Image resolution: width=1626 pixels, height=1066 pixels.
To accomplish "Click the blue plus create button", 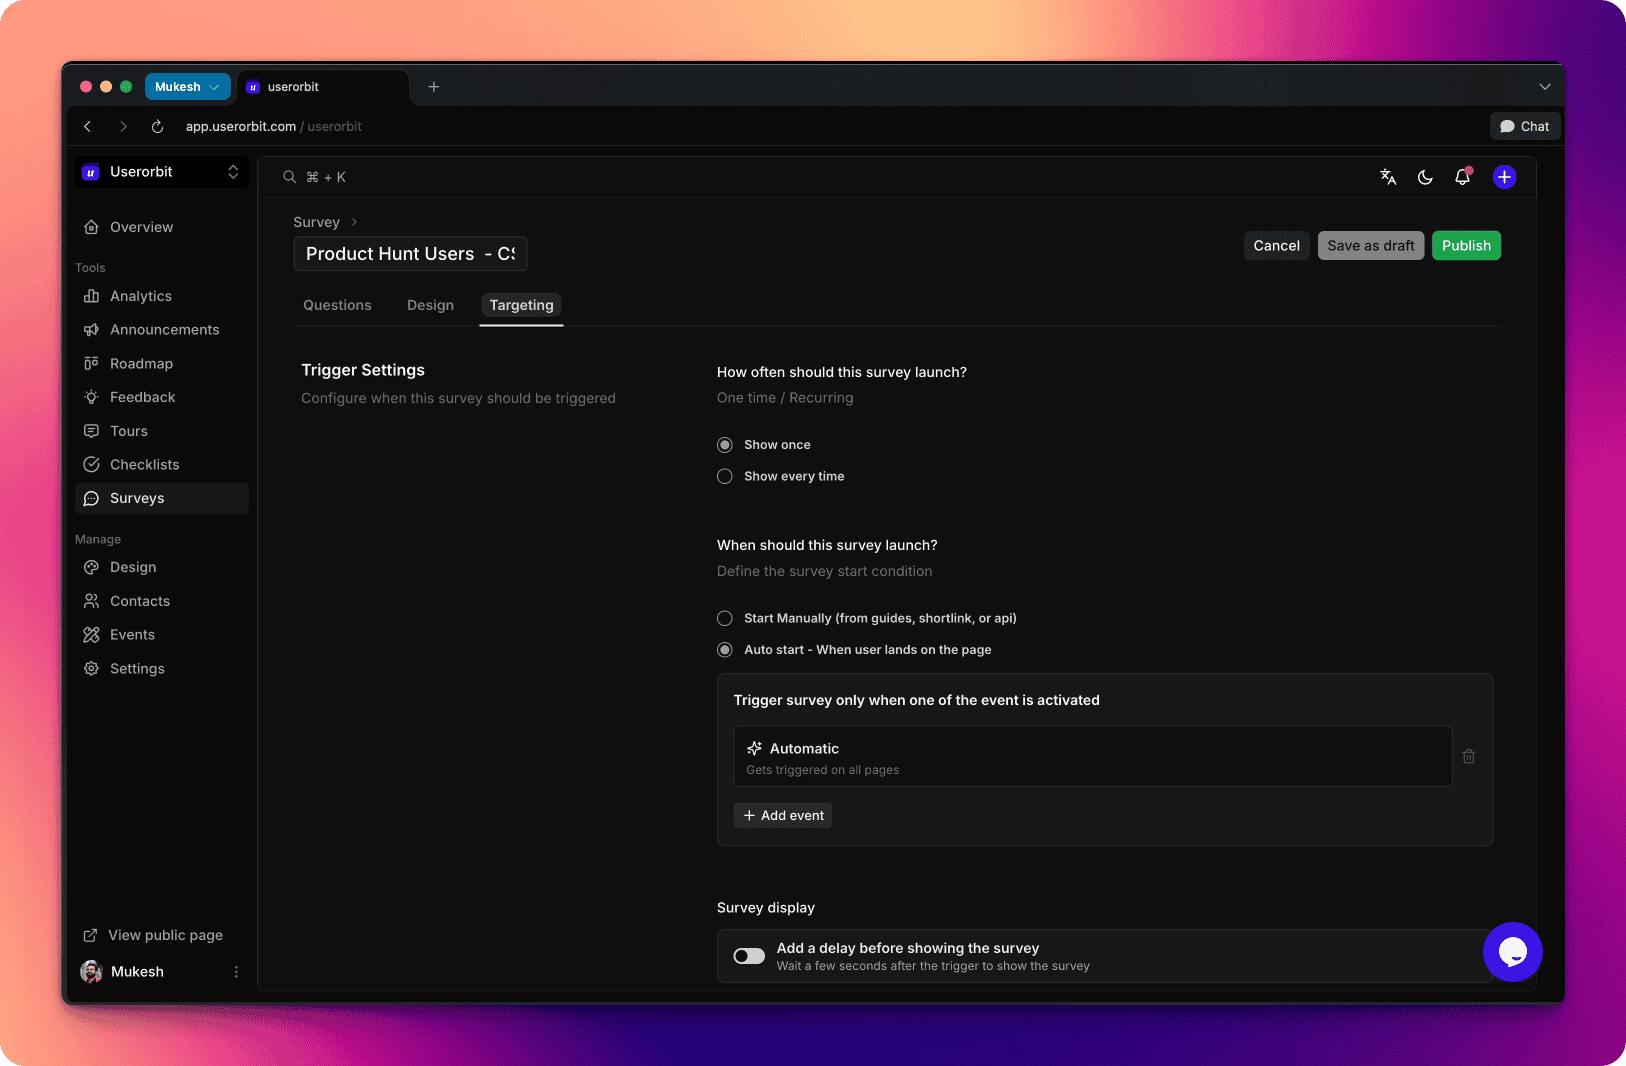I will tap(1504, 177).
